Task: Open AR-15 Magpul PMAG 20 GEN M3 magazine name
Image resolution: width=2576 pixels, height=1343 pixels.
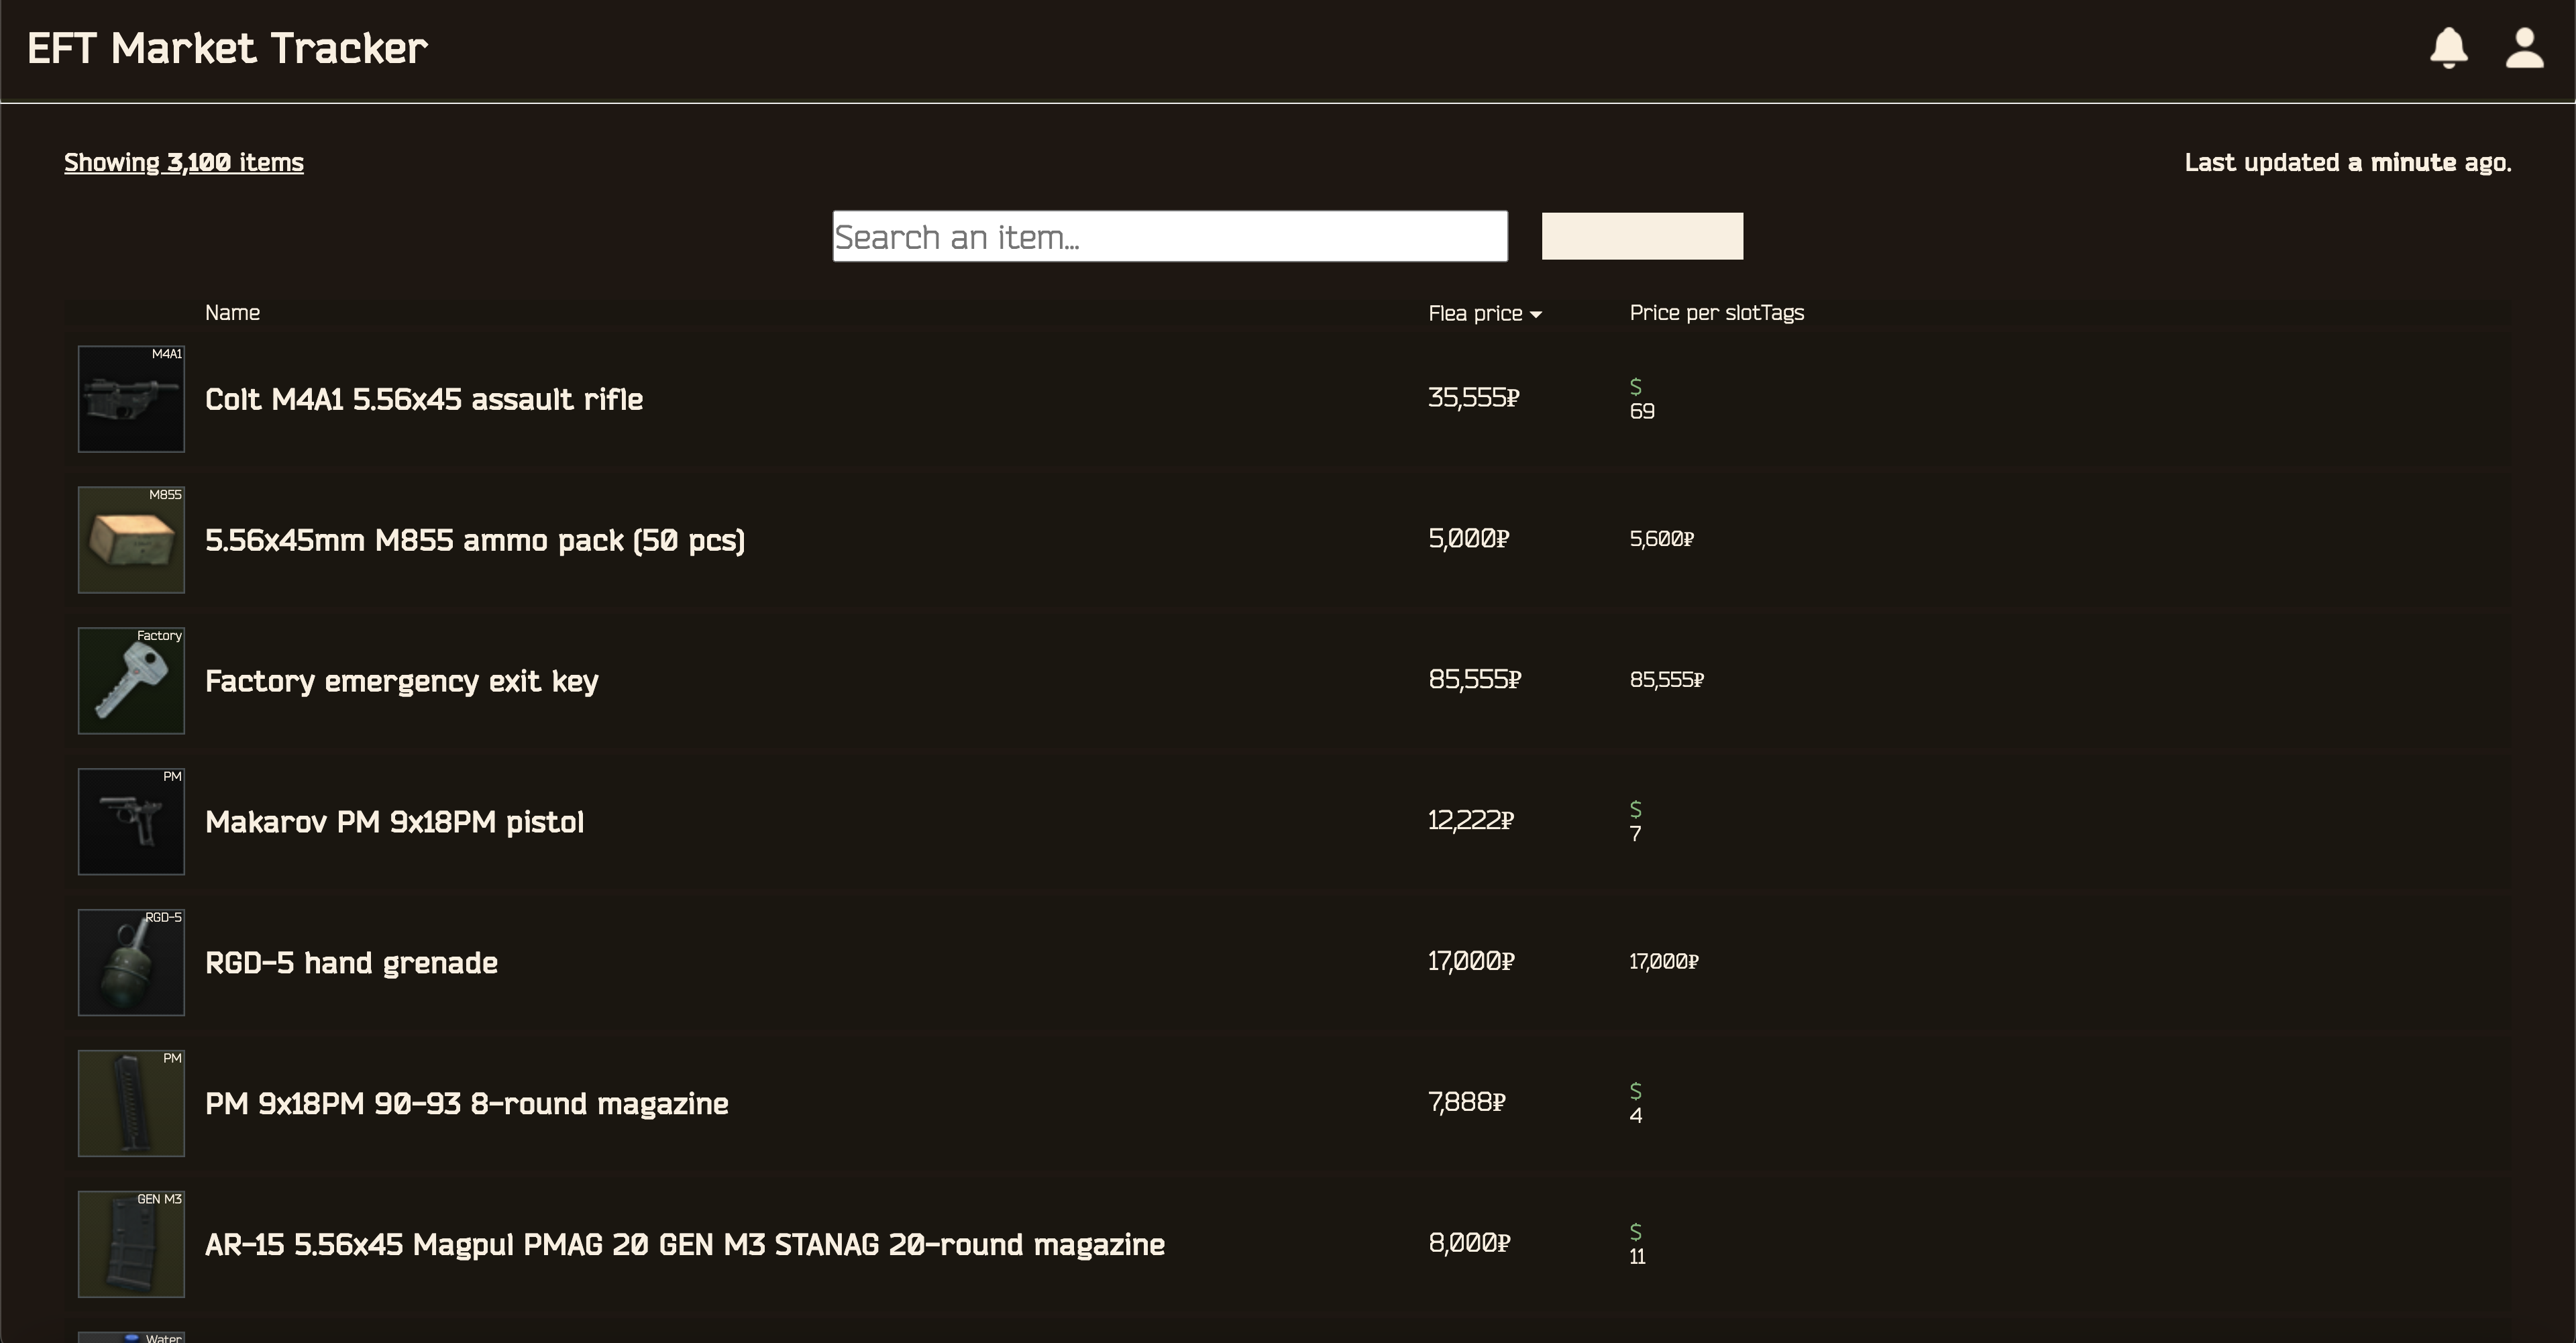Action: 685,1245
